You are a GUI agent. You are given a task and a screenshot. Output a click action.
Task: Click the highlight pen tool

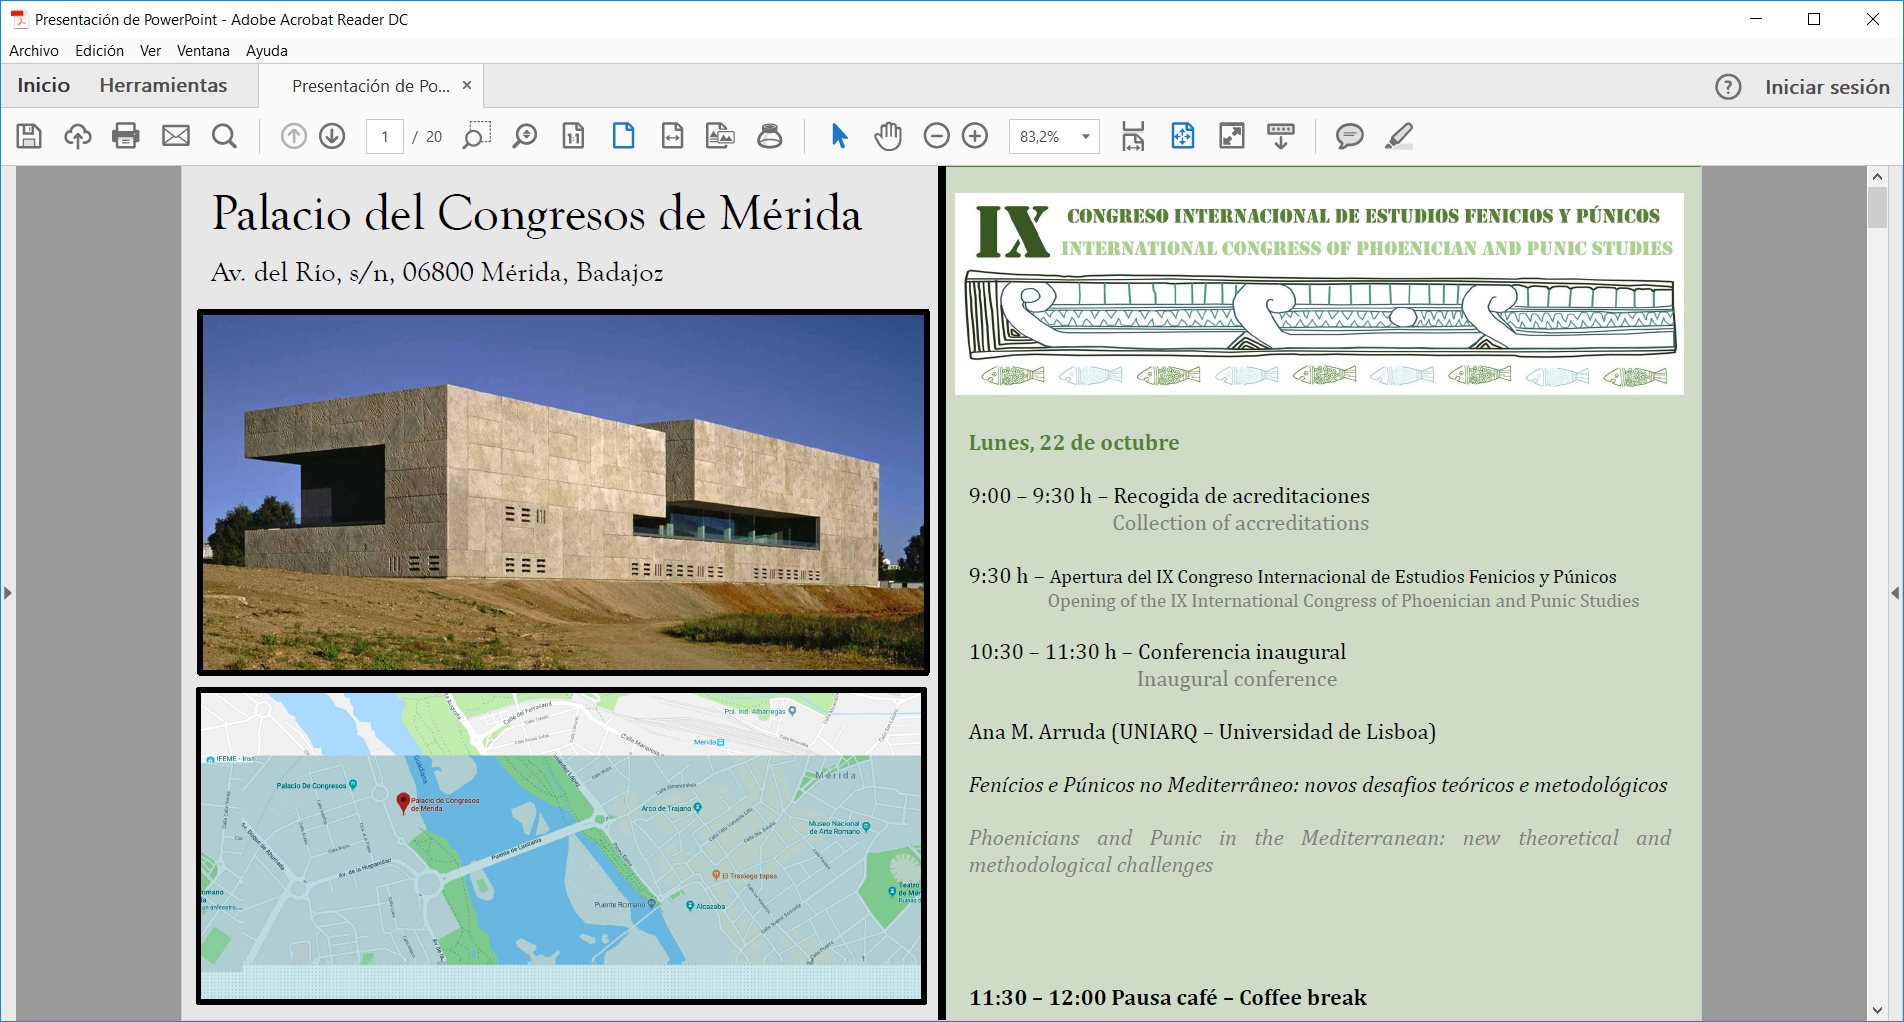click(x=1399, y=136)
